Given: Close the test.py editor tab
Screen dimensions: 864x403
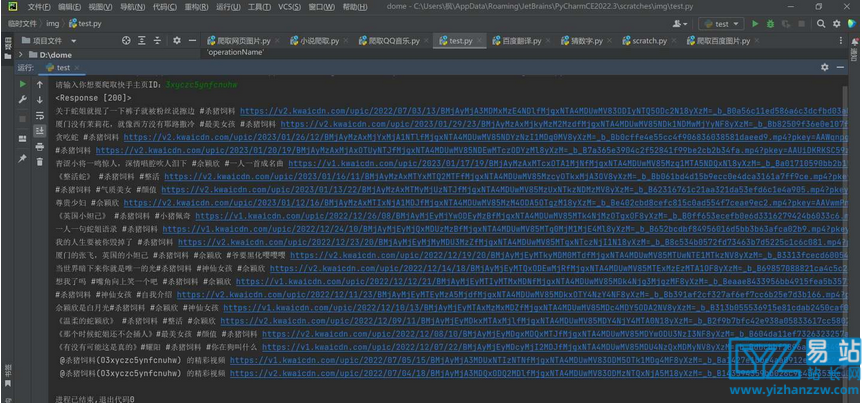Looking at the screenshot, I should point(478,41).
